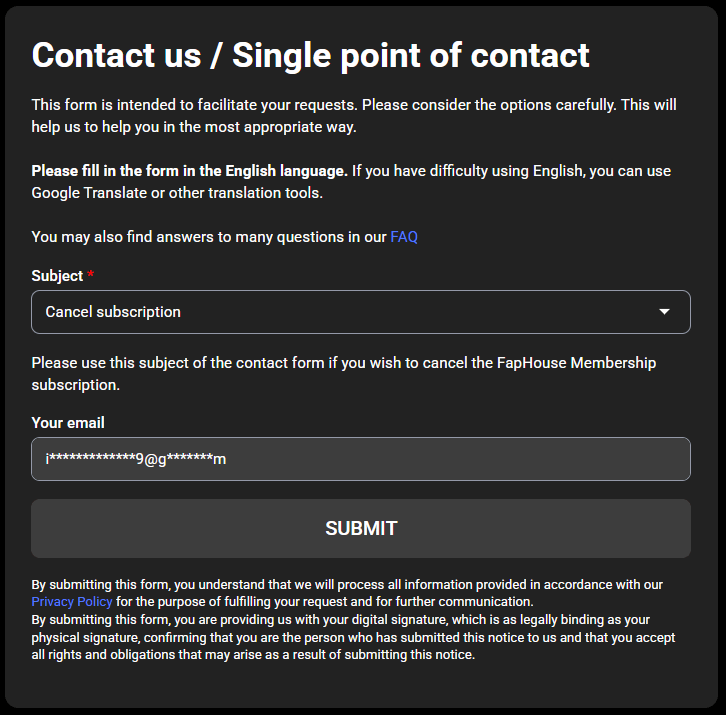
Task: Click the red required asterisk next to Subject
Action: (x=91, y=276)
